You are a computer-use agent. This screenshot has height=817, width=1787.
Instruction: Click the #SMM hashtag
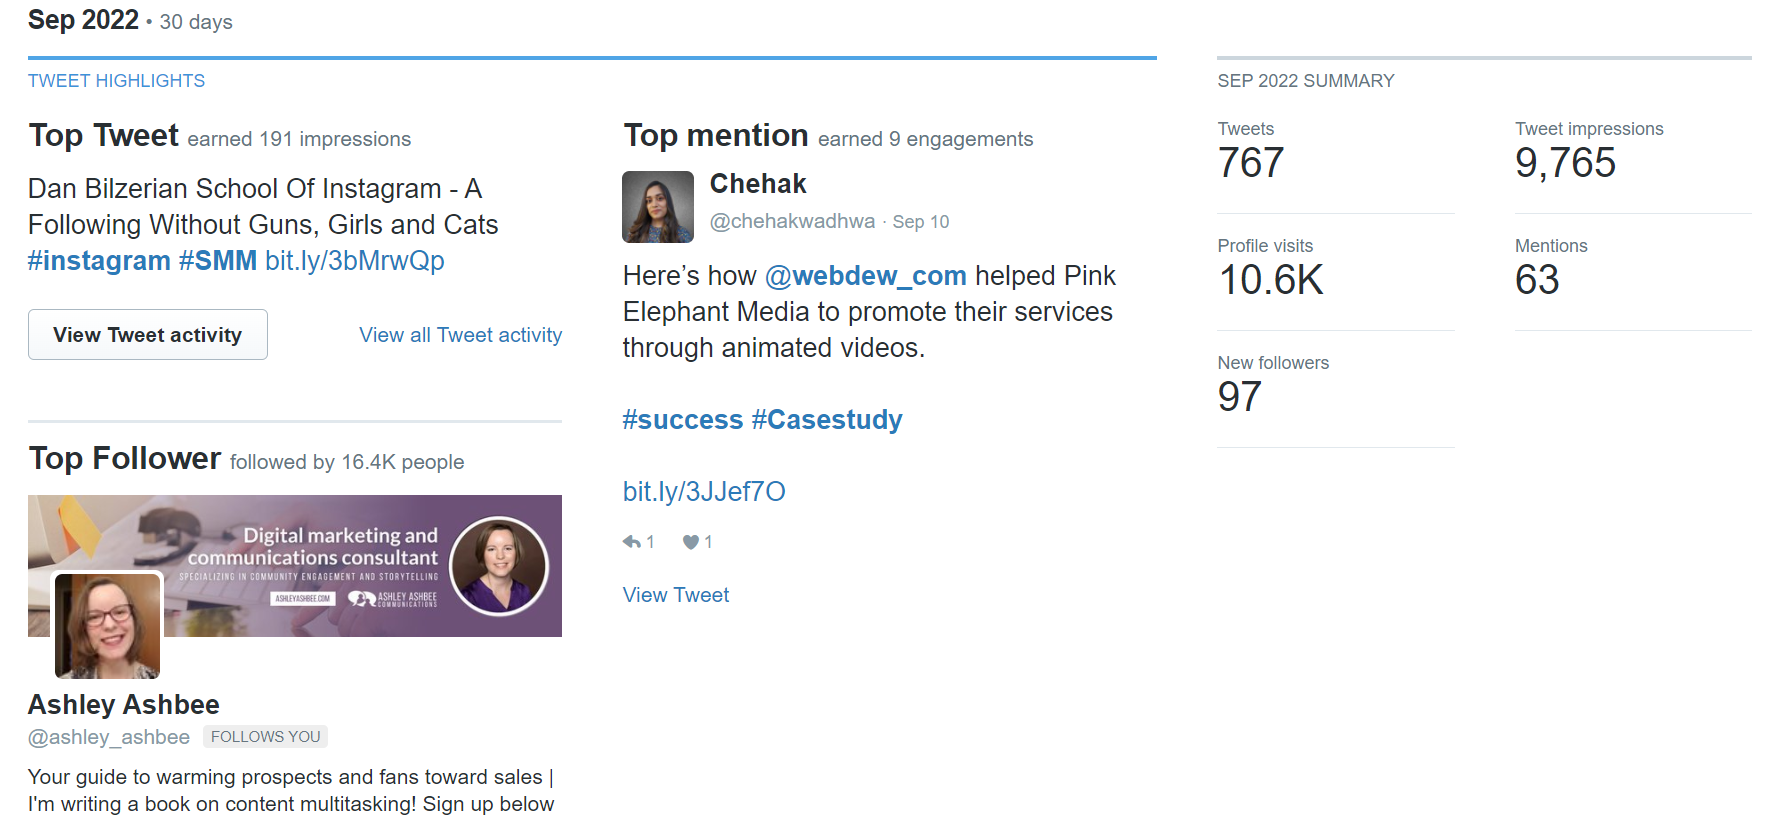pyautogui.click(x=217, y=261)
